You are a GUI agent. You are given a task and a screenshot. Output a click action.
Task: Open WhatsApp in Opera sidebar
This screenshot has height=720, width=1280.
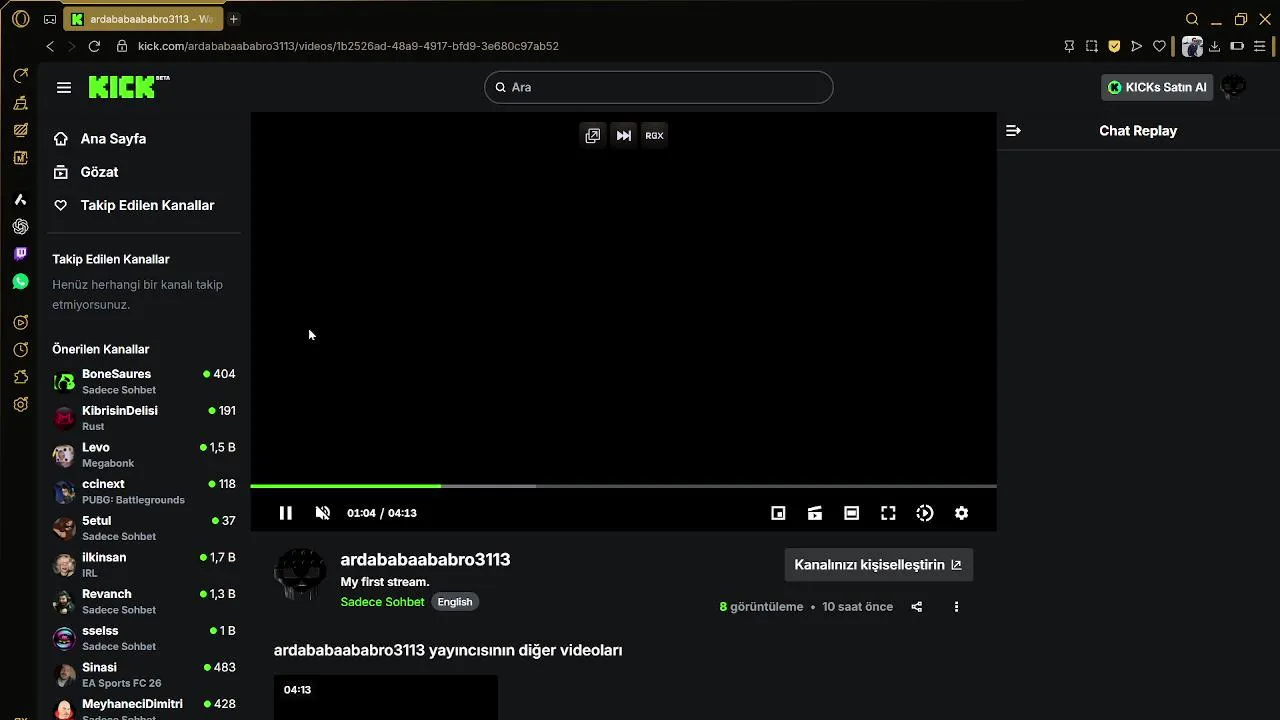coord(20,282)
